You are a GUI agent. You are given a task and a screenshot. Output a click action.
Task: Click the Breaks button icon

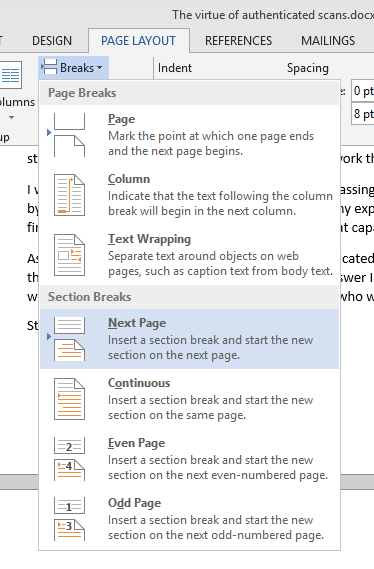[x=50, y=67]
